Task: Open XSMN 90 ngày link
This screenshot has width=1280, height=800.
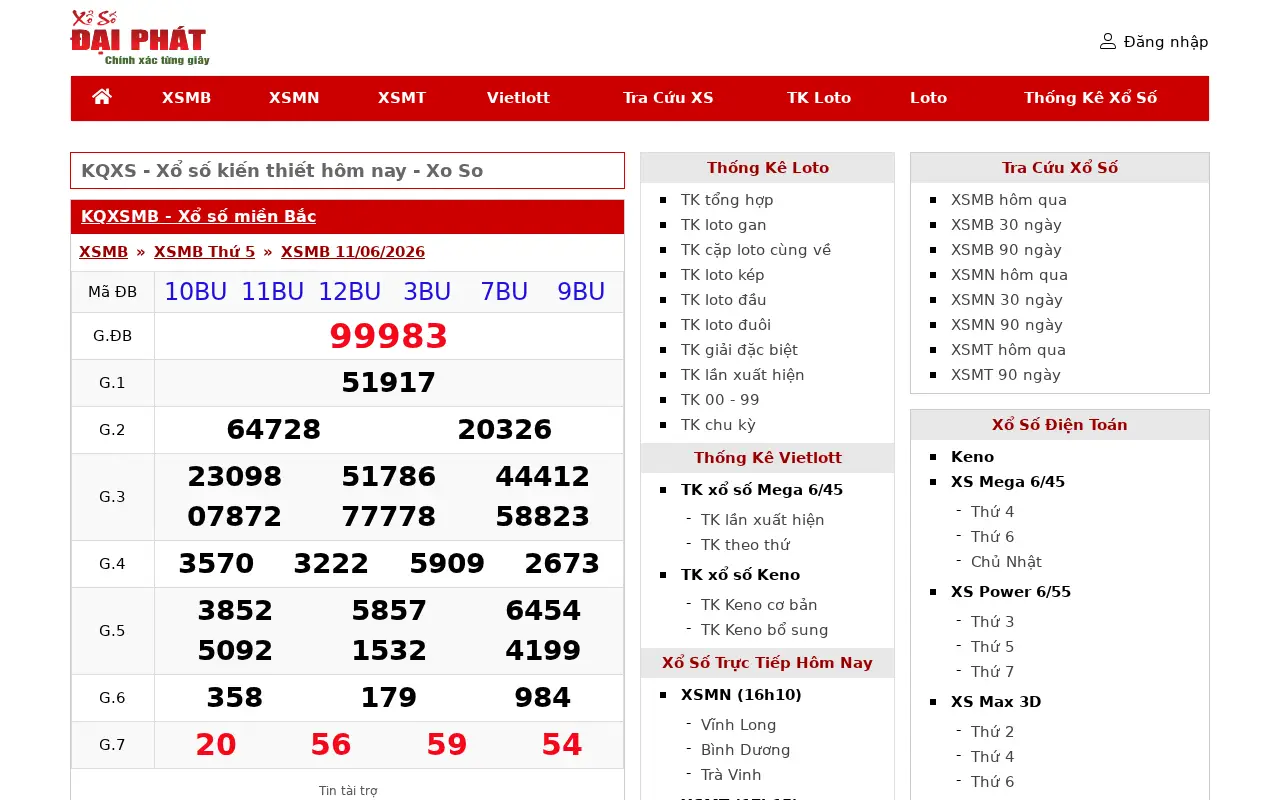Action: (1007, 325)
